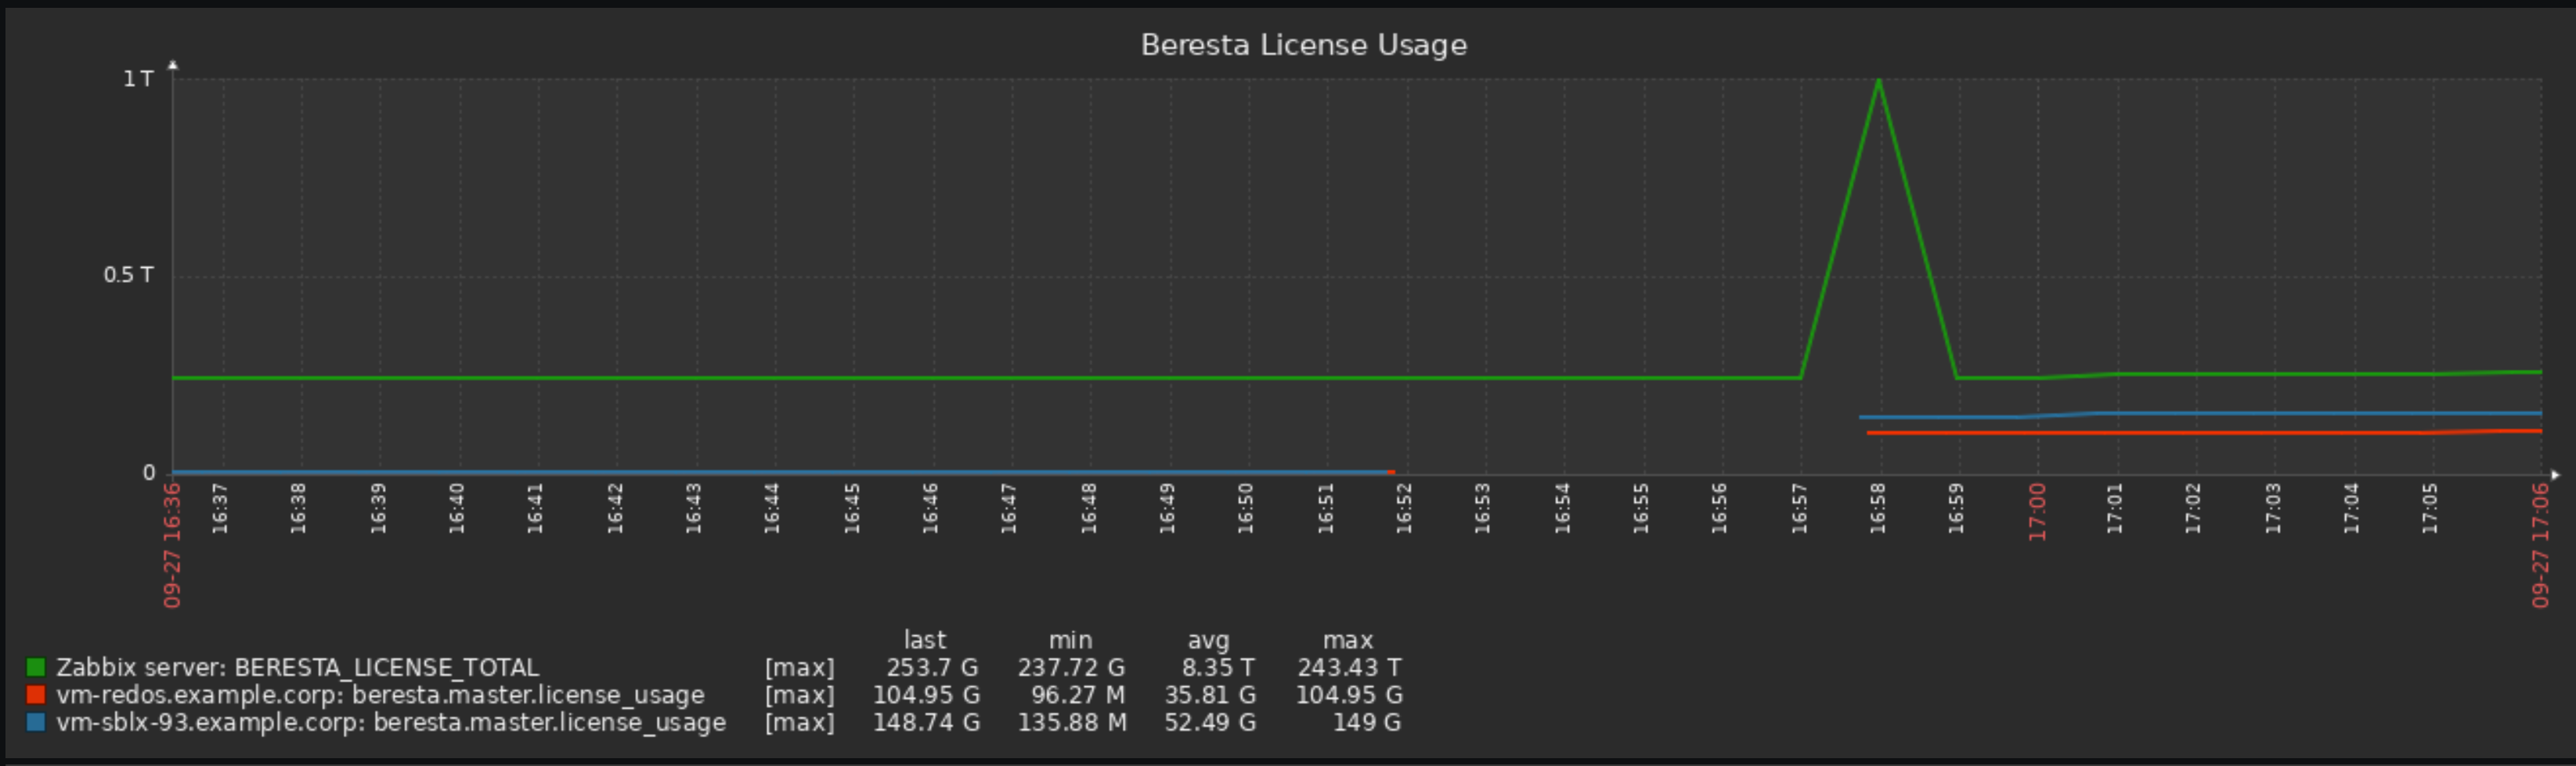The width and height of the screenshot is (2576, 766).
Task: Click the x-axis arrowhead at right end
Action: (x=2555, y=475)
